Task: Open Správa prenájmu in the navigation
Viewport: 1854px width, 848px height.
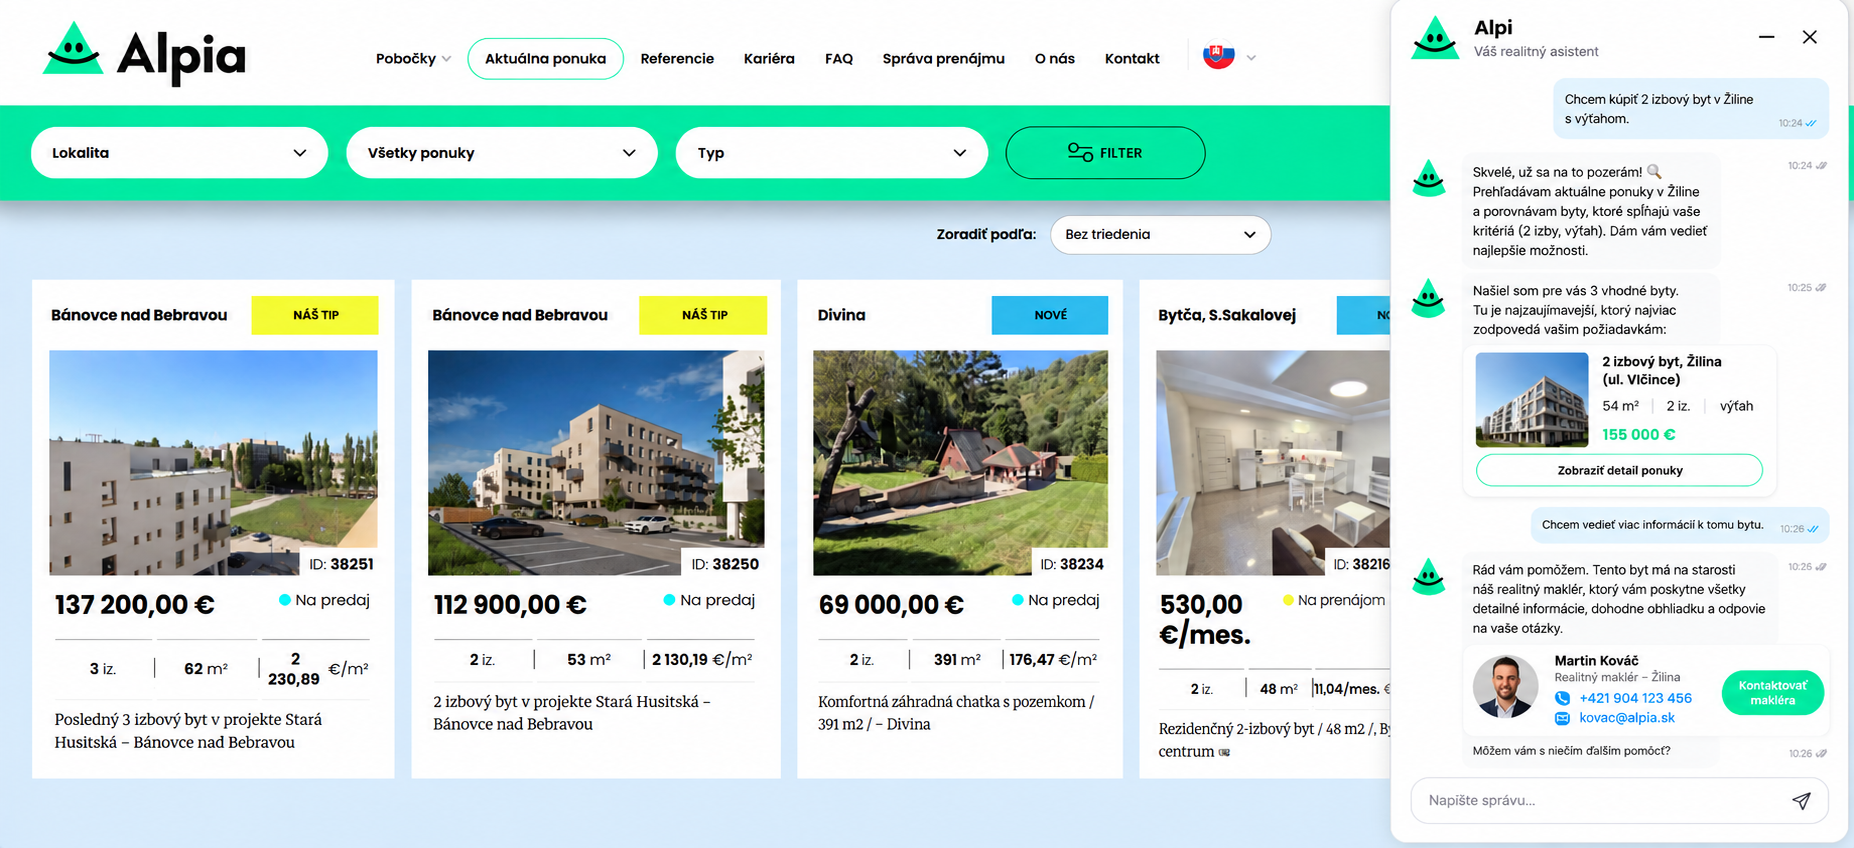Action: point(943,58)
